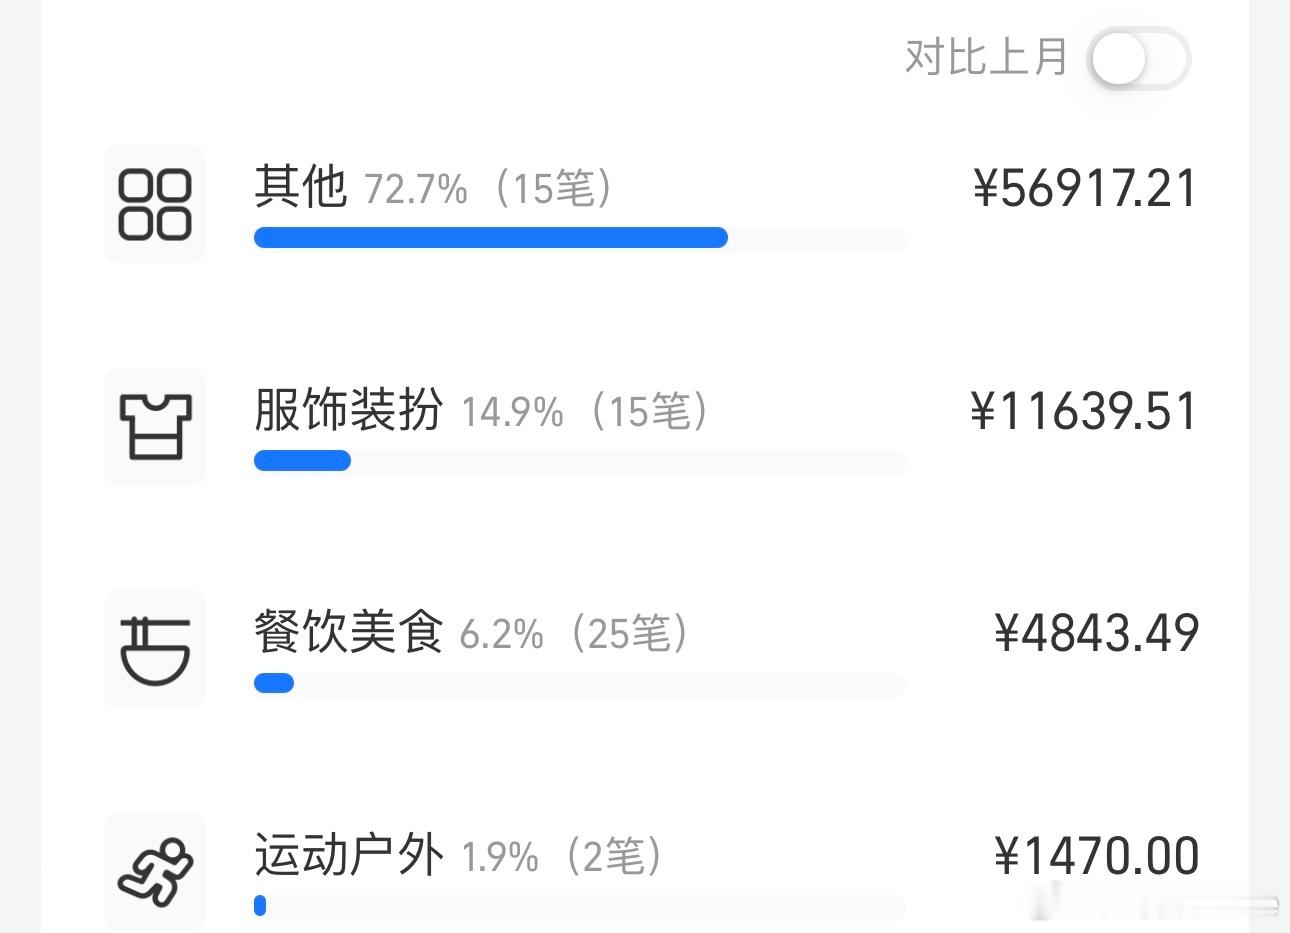Open the 运动户外 category label
The image size is (1290, 933).
(x=348, y=856)
